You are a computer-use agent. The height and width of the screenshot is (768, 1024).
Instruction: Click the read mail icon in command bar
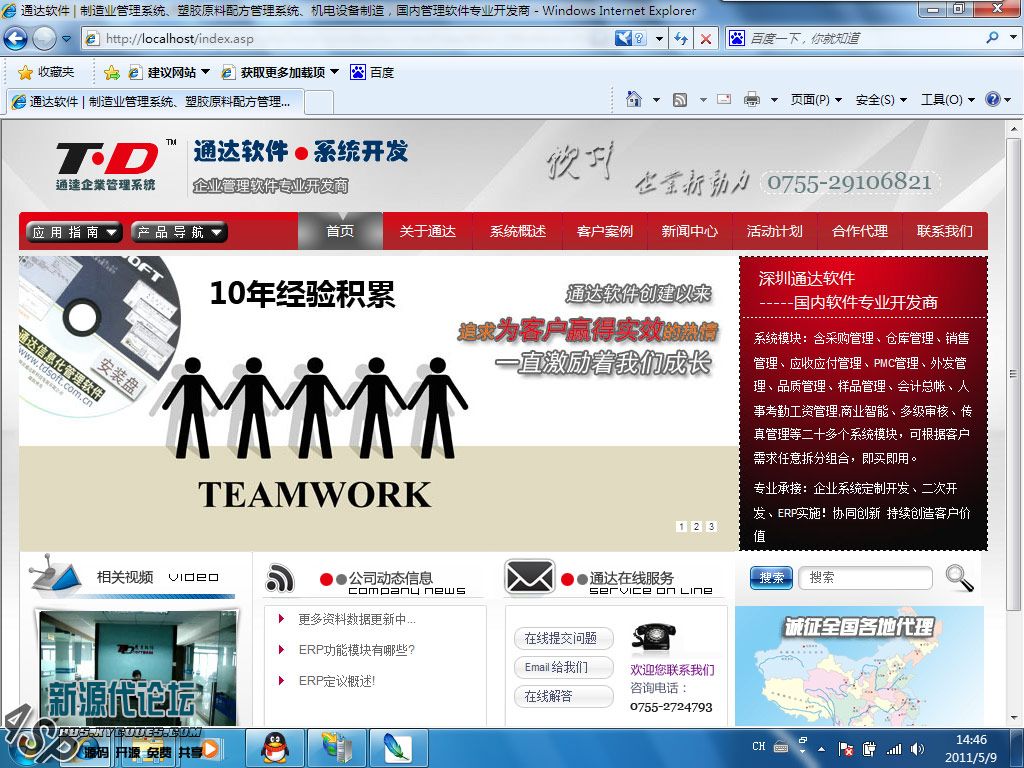click(724, 99)
